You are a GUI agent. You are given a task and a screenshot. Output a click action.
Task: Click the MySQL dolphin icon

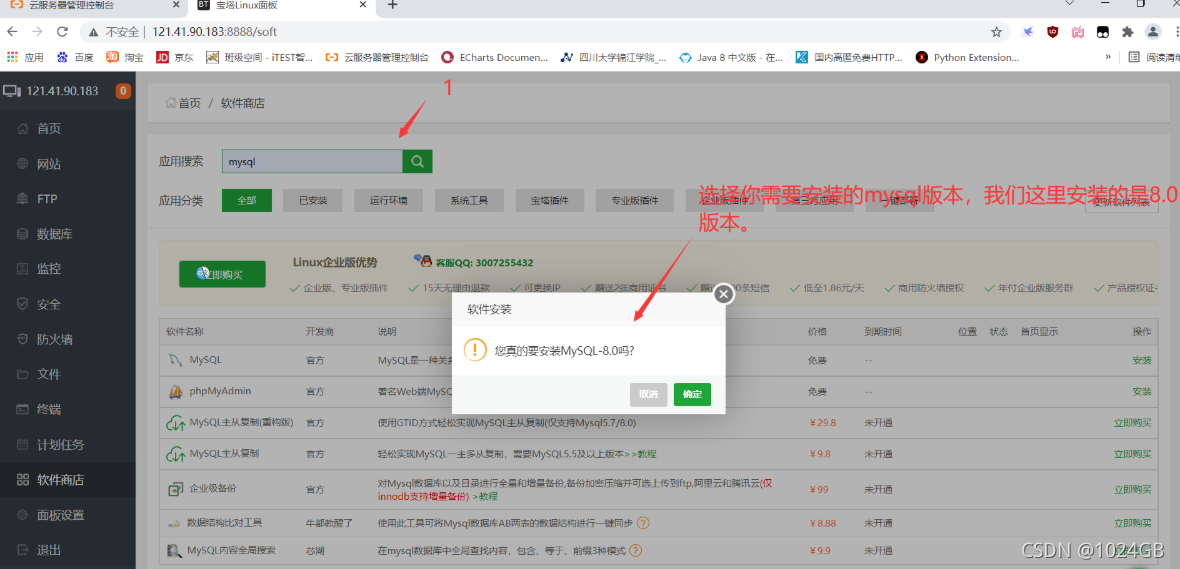pos(175,361)
